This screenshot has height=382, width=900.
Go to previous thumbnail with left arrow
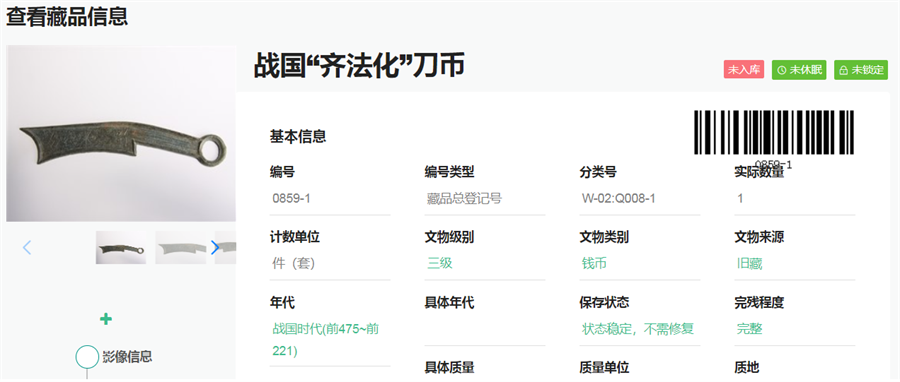[x=26, y=248]
